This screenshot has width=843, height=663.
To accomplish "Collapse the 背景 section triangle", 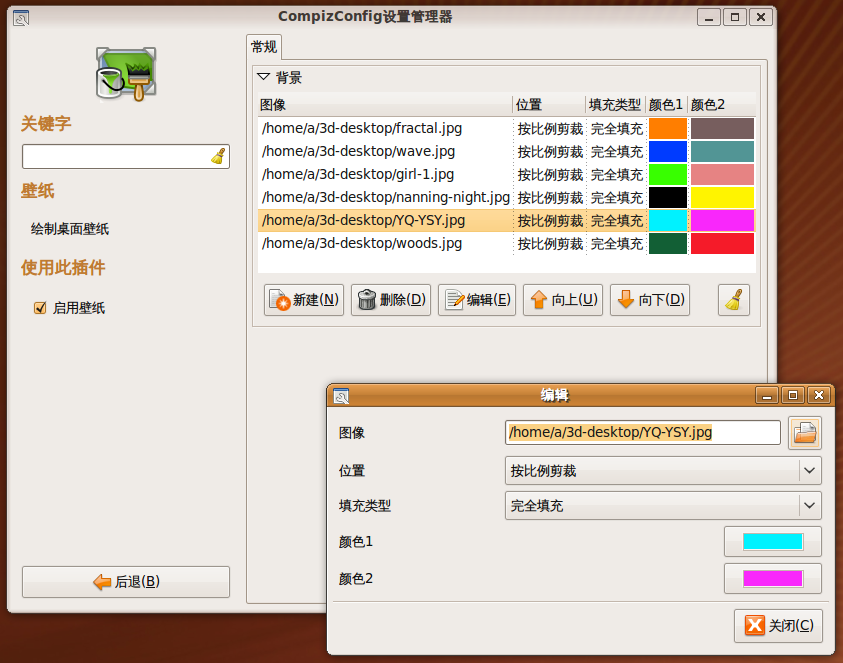I will pos(263,77).
